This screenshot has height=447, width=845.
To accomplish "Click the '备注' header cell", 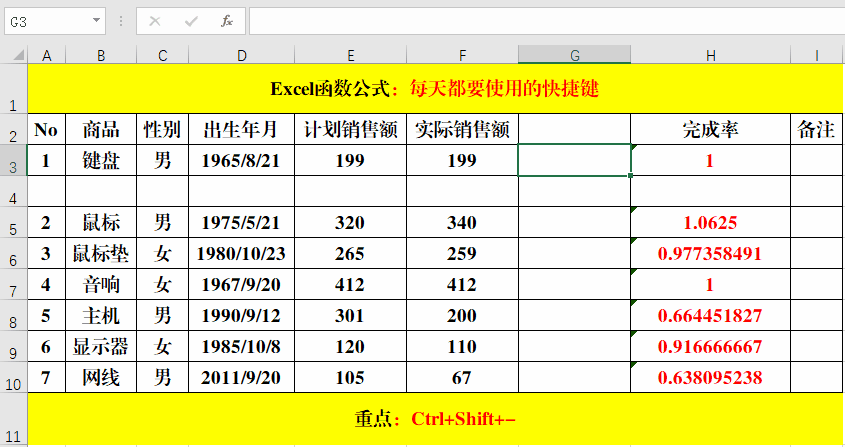I will click(816, 129).
